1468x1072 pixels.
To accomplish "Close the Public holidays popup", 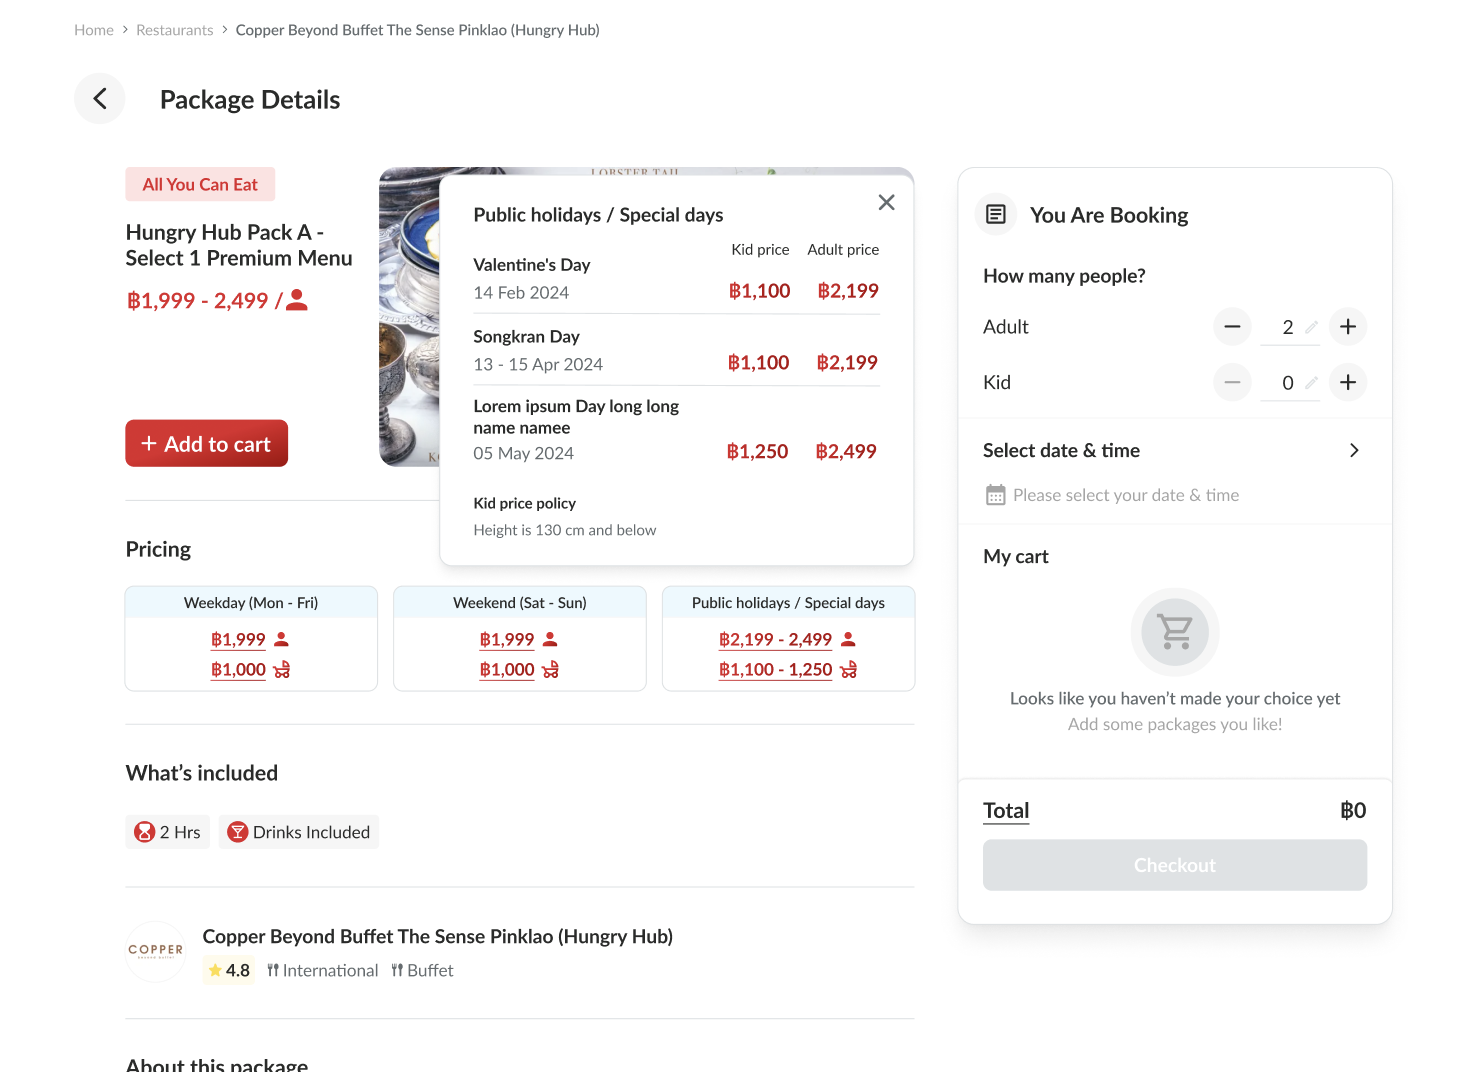I will point(886,203).
